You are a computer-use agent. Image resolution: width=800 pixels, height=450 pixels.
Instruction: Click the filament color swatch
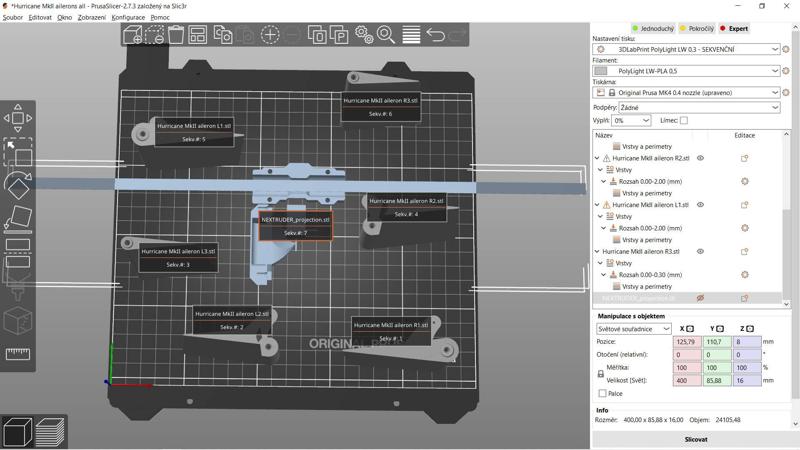pos(601,71)
